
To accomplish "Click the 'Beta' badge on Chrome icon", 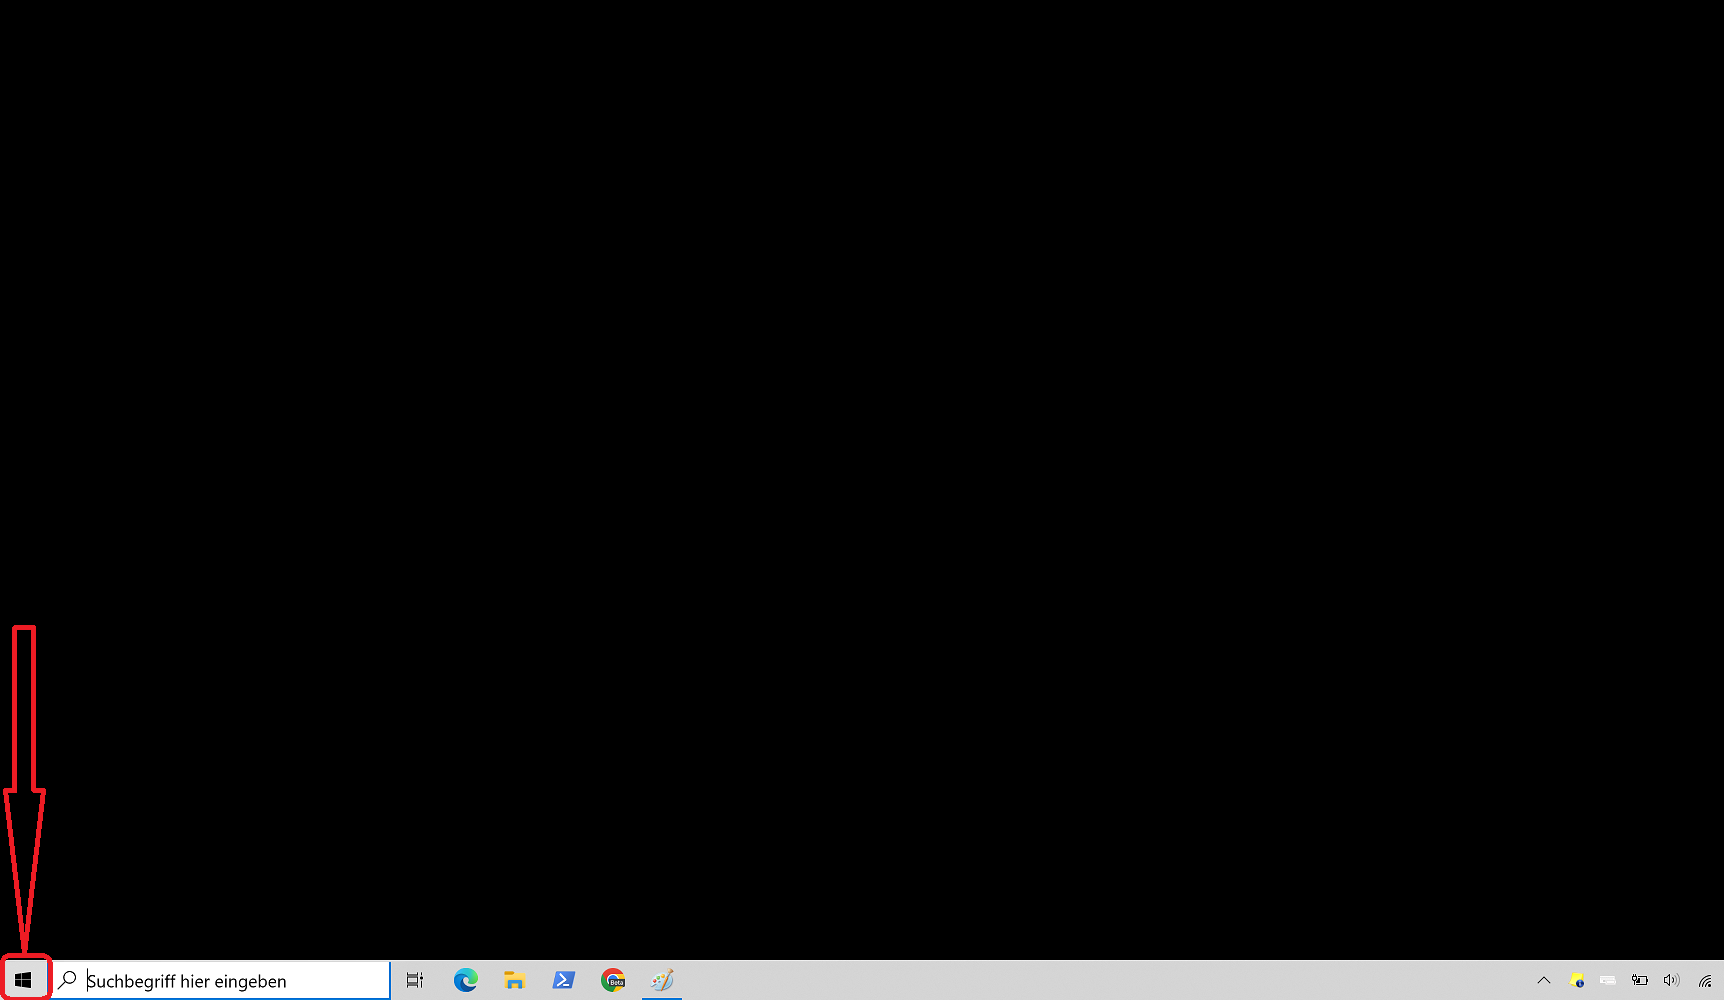I will (618, 984).
